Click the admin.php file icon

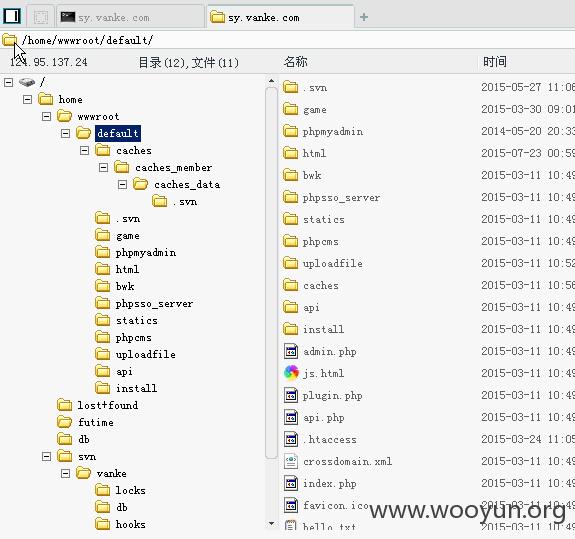click(x=291, y=351)
